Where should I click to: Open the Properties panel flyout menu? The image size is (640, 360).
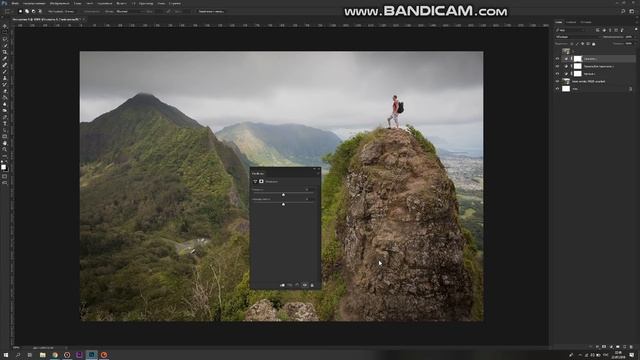point(318,173)
